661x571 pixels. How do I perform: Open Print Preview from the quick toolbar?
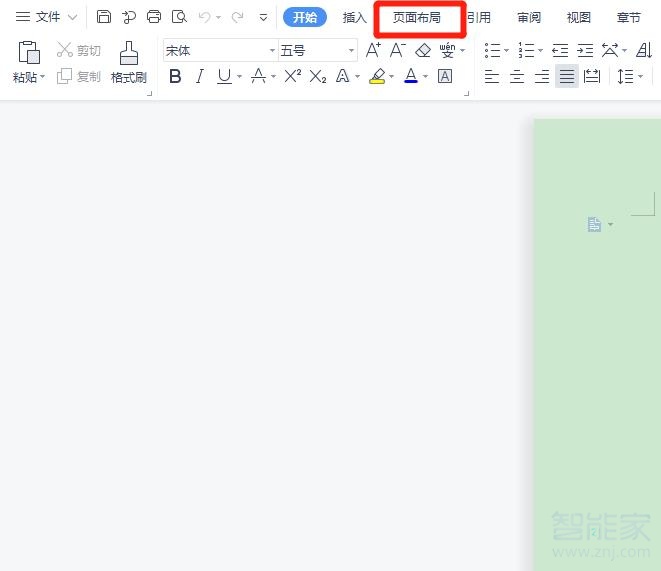pyautogui.click(x=179, y=17)
